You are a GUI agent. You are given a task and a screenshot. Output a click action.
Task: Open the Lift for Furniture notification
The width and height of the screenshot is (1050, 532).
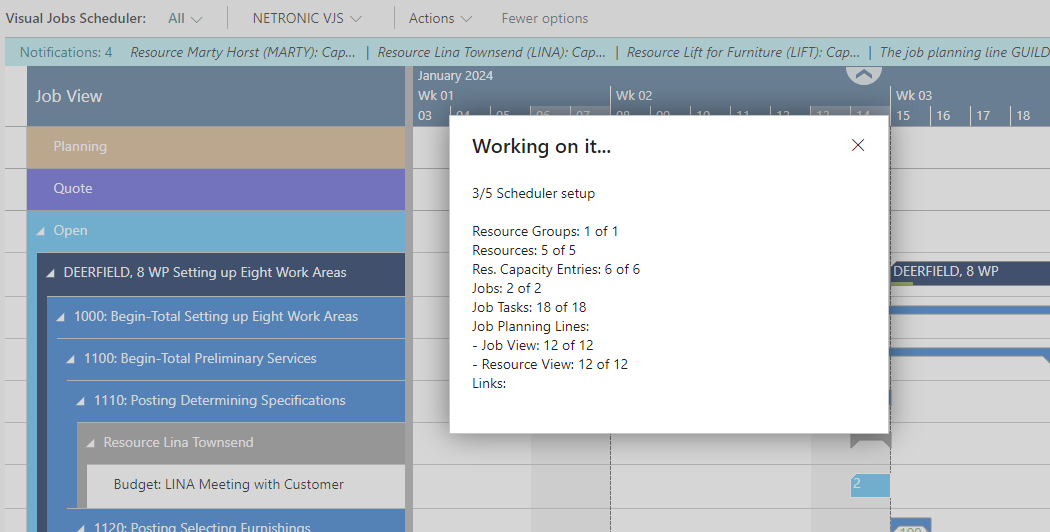pyautogui.click(x=743, y=52)
